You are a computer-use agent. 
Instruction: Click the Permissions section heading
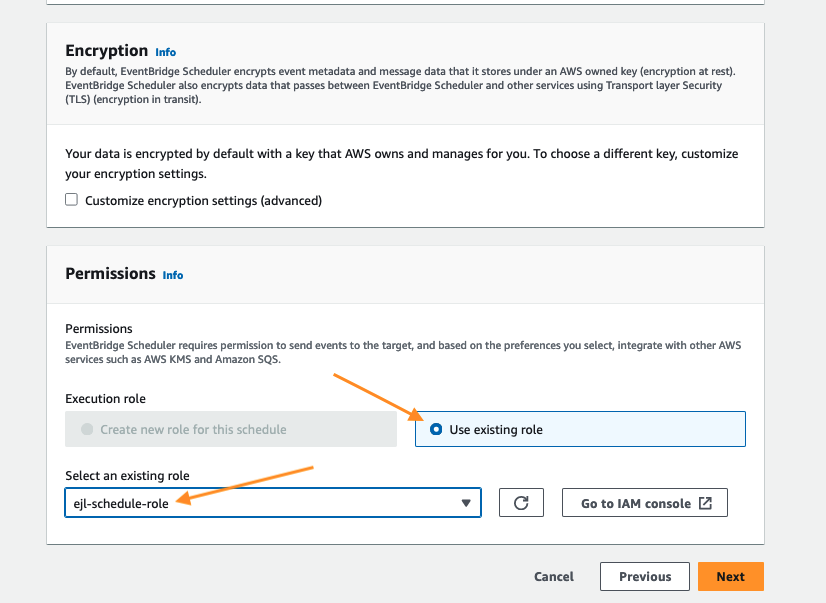[110, 273]
